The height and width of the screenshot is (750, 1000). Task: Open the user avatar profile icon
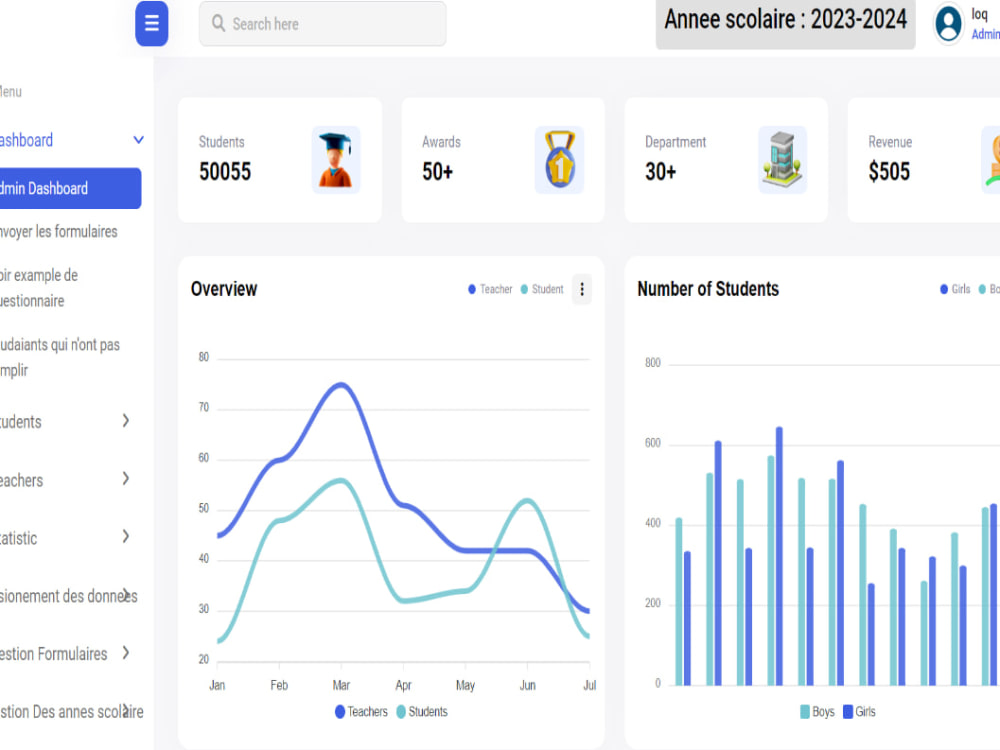[x=948, y=24]
